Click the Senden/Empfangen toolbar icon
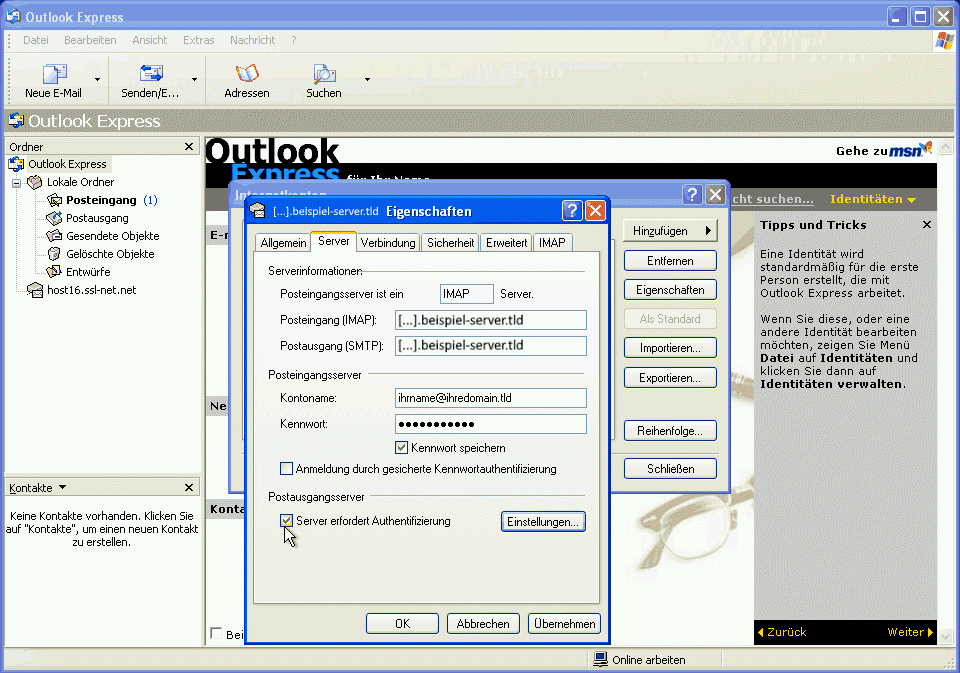 [152, 74]
